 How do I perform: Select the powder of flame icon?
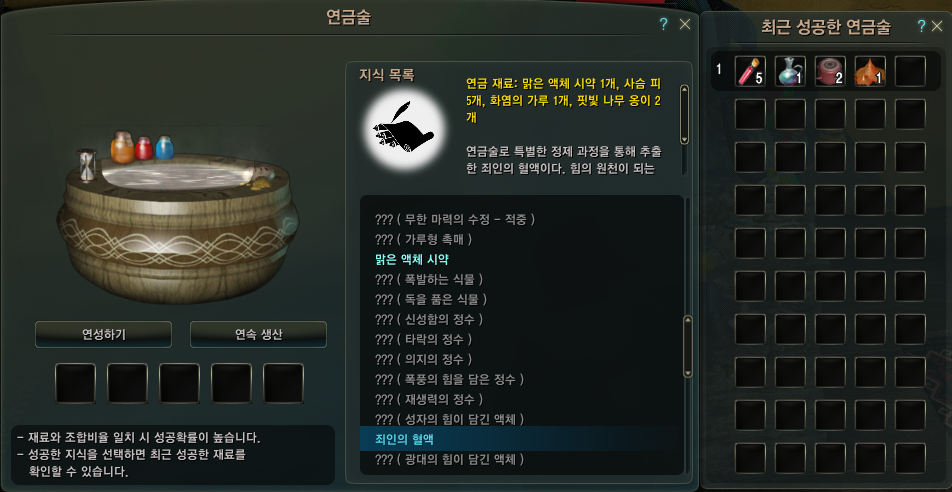click(870, 71)
